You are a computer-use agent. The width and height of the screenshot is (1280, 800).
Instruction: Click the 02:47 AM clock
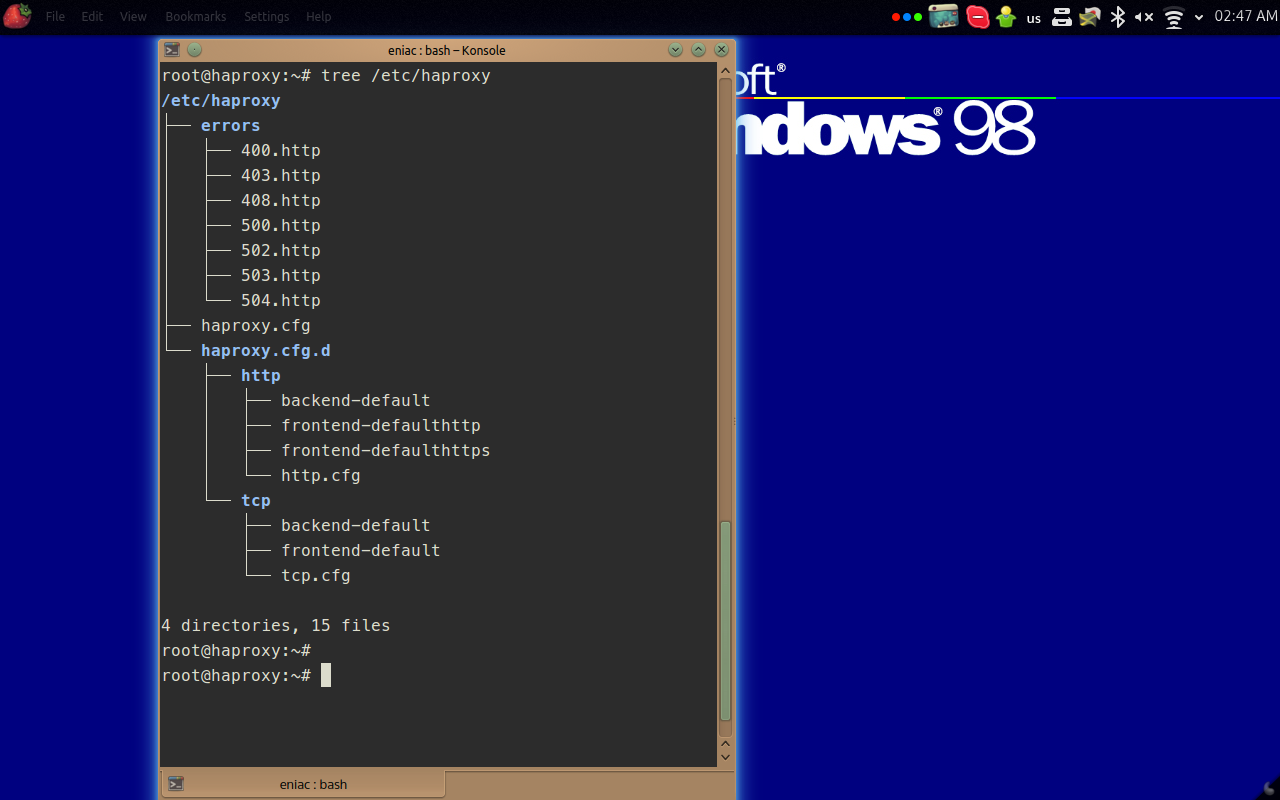pos(1246,17)
